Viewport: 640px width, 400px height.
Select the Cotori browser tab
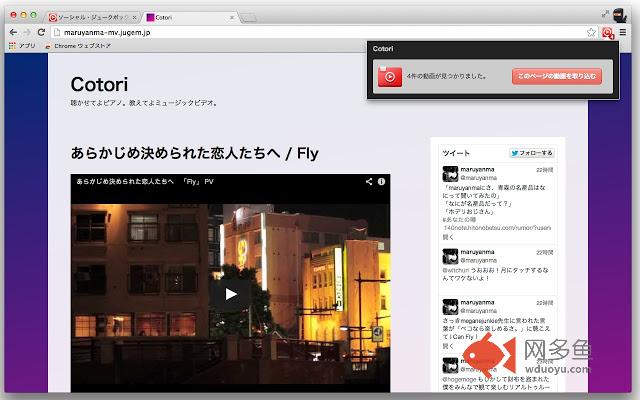(x=190, y=18)
